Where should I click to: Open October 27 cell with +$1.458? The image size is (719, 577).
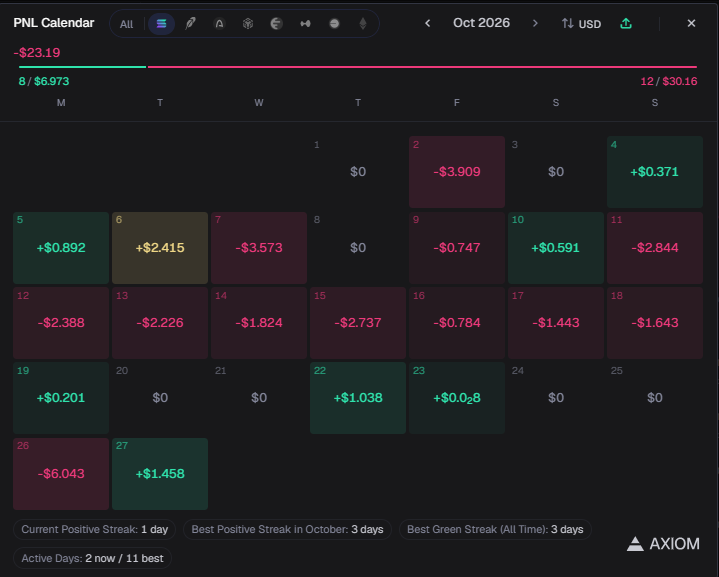[x=160, y=474]
